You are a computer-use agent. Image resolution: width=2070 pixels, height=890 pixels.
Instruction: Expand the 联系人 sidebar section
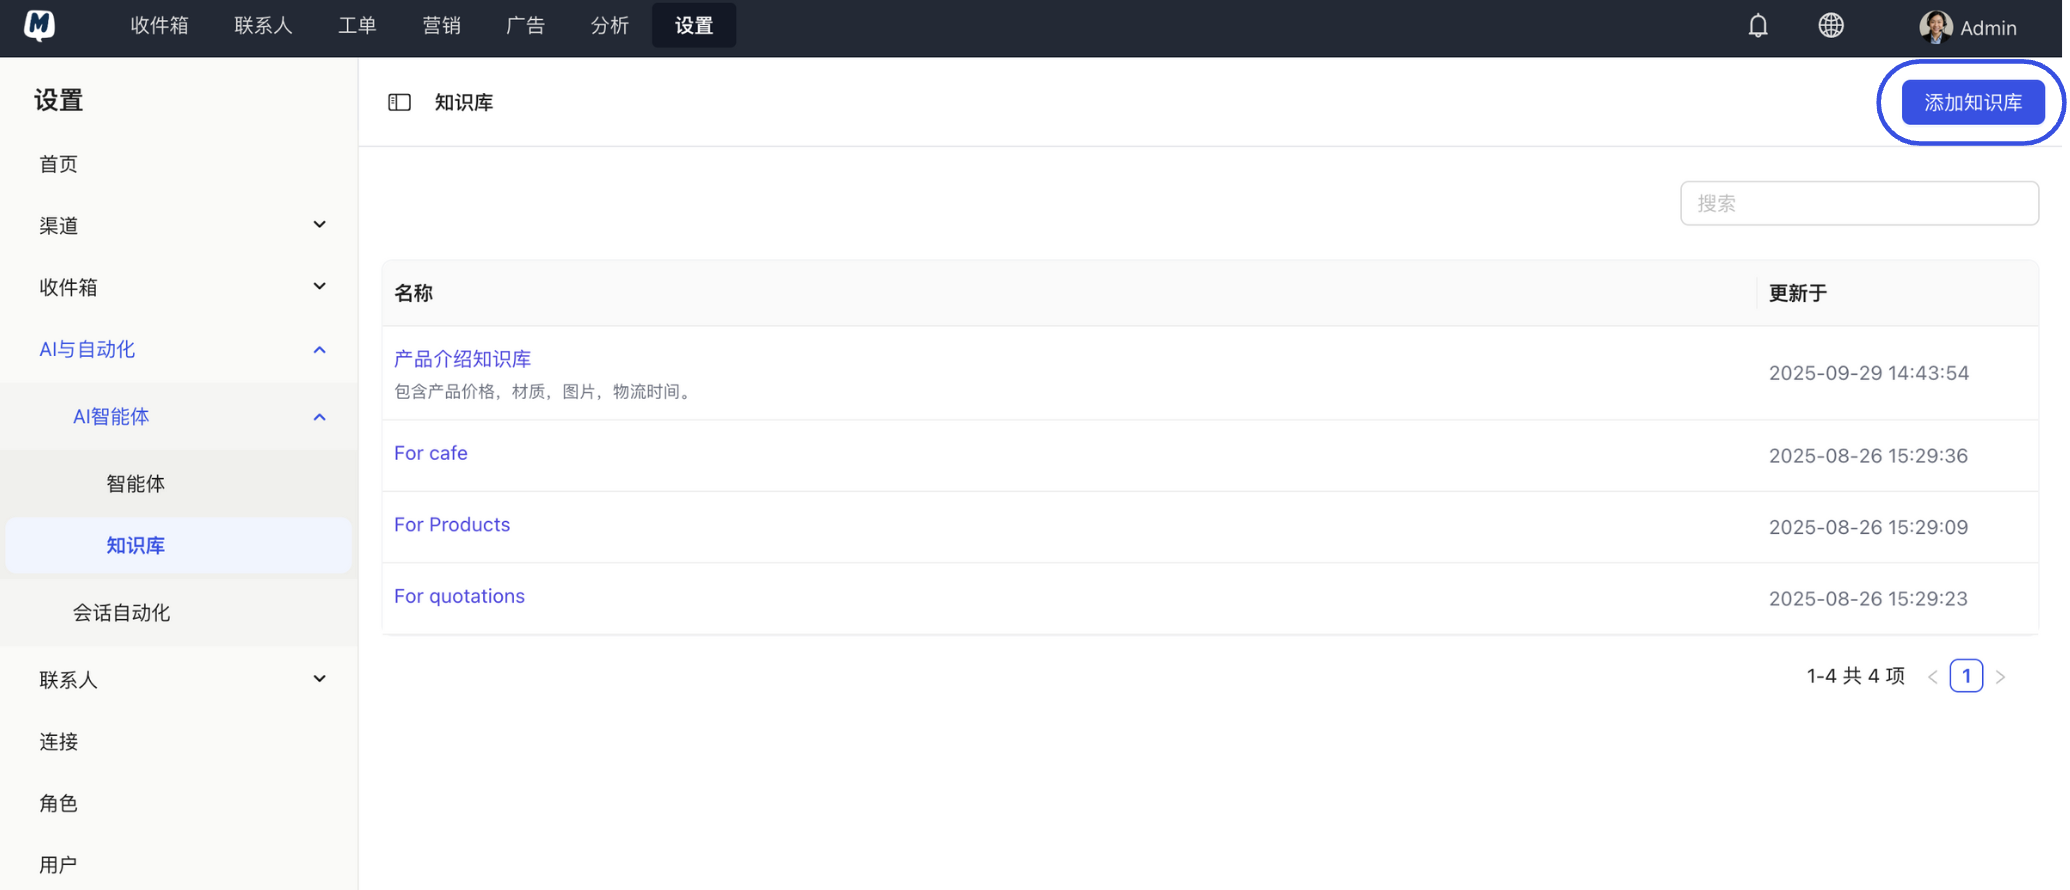click(319, 679)
